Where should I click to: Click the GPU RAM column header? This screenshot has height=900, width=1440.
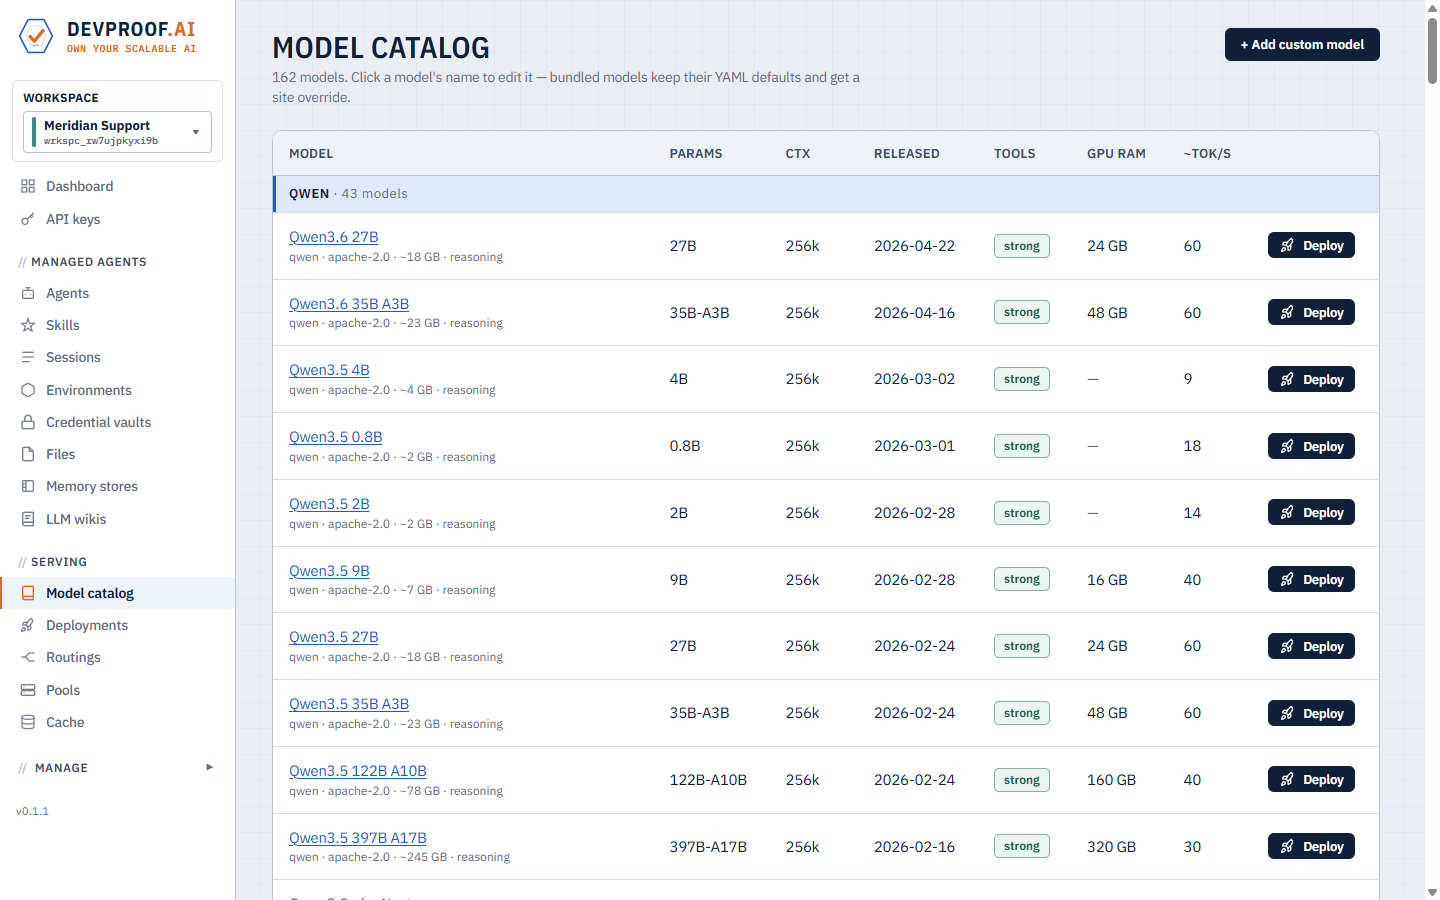[x=1116, y=154]
